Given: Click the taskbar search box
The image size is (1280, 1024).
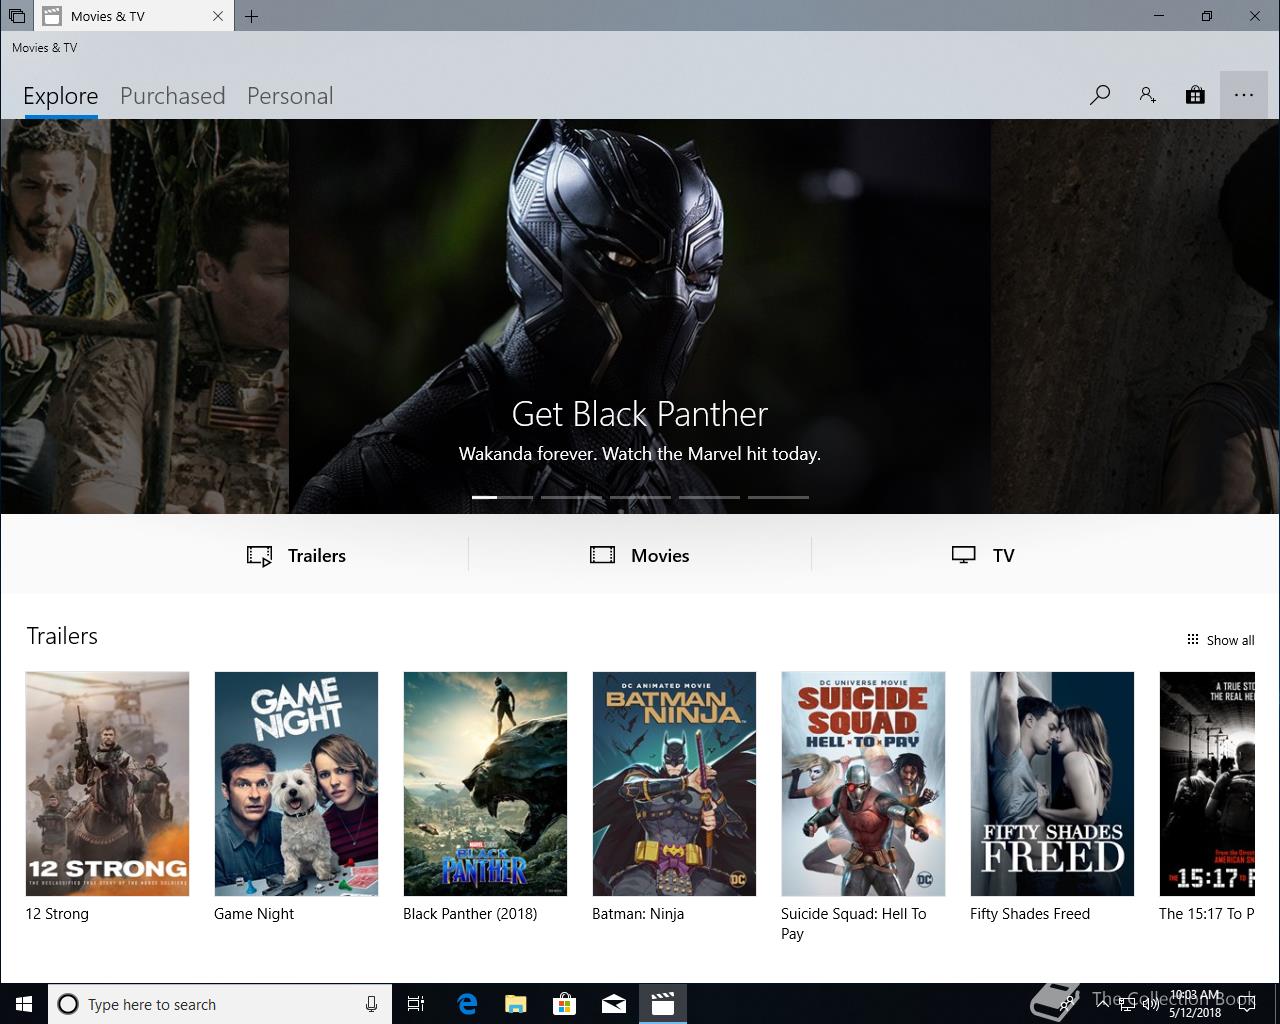Looking at the screenshot, I should click(x=219, y=1004).
